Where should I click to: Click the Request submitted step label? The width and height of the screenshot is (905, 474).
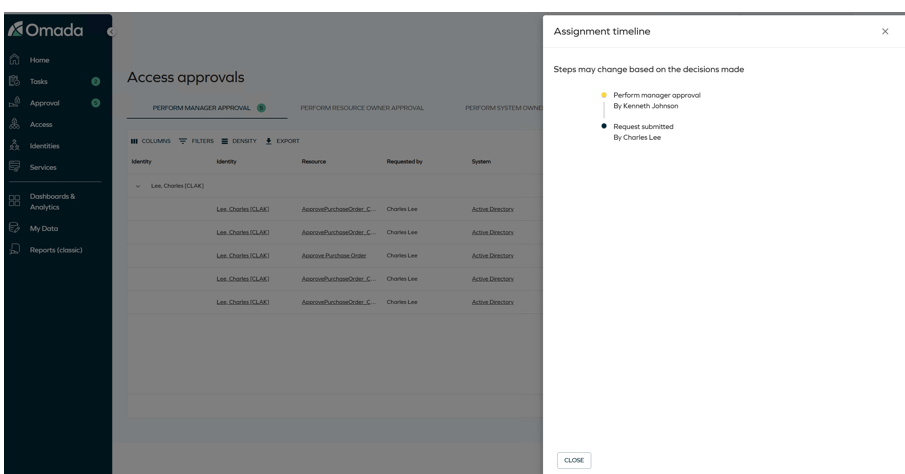[x=643, y=126]
